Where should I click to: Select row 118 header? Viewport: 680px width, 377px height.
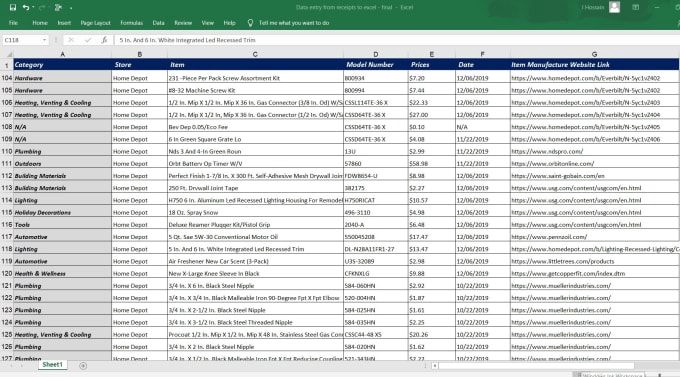7,249
